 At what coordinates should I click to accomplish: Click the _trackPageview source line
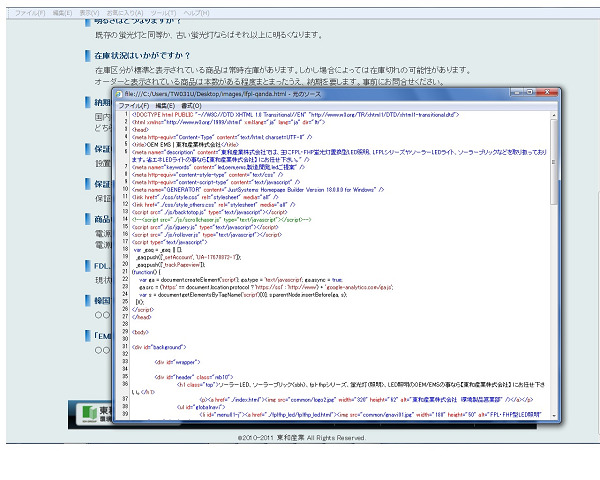tap(171, 265)
